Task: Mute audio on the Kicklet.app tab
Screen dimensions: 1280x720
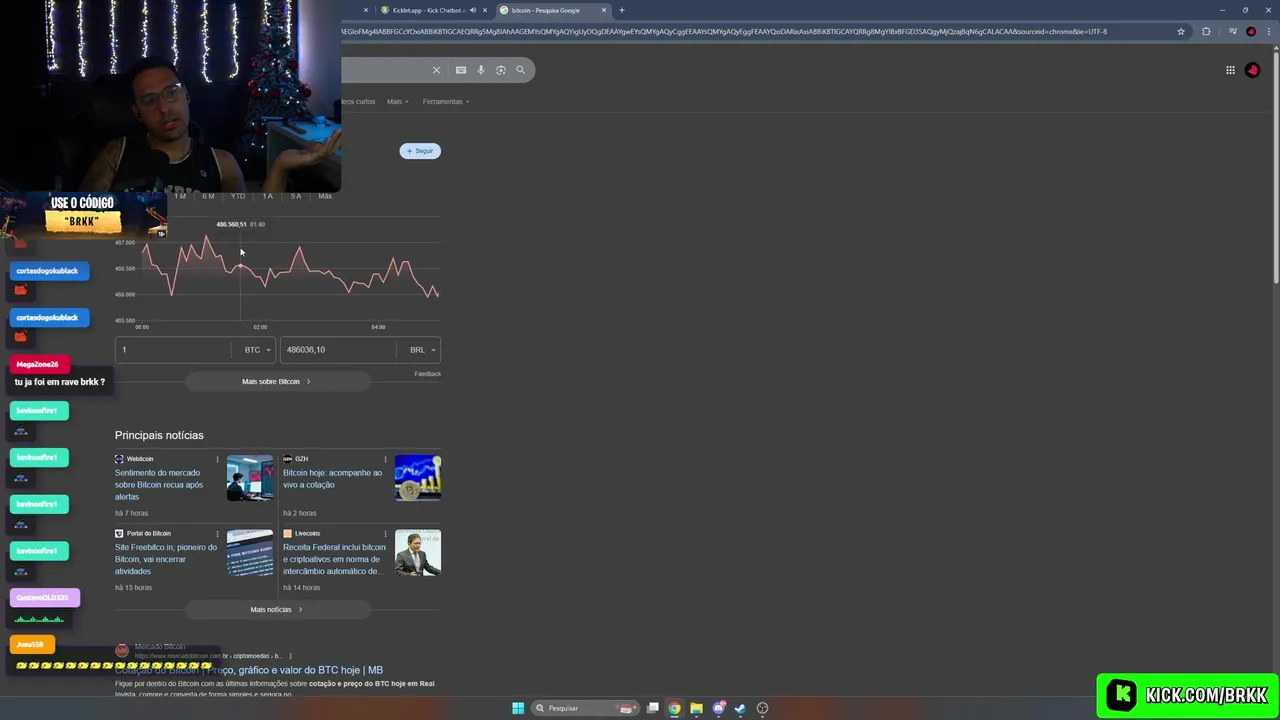Action: 473,10
